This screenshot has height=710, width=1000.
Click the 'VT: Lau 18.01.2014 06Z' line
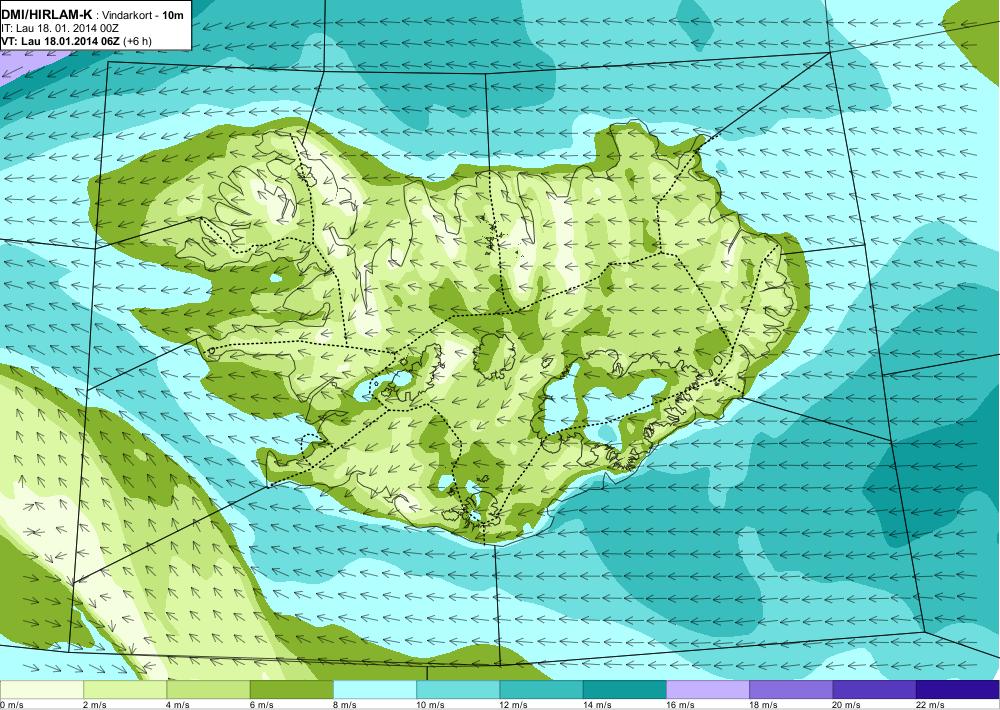click(61, 41)
